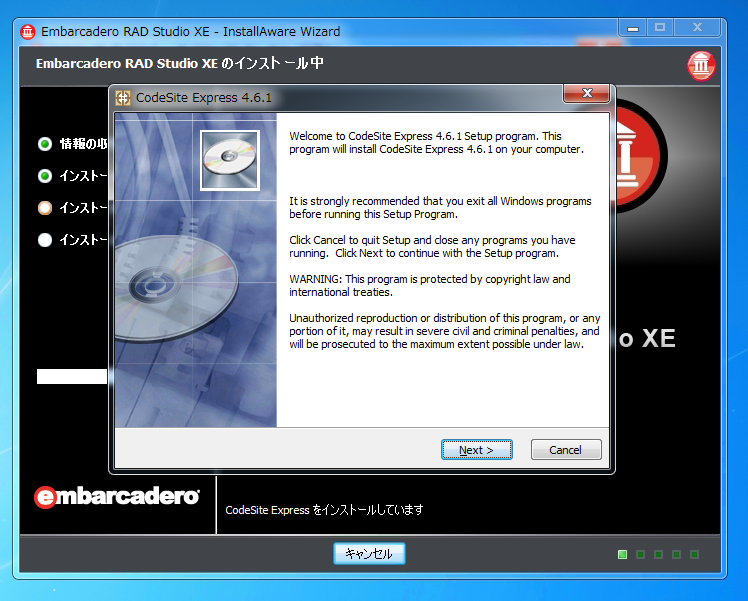
Task: Close the InstallAware Wizard window
Action: (697, 28)
